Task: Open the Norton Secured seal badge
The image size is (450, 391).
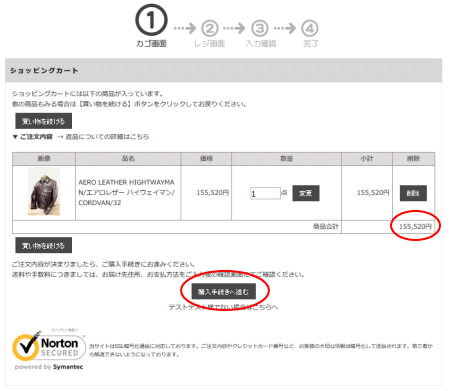Action: pos(49,346)
